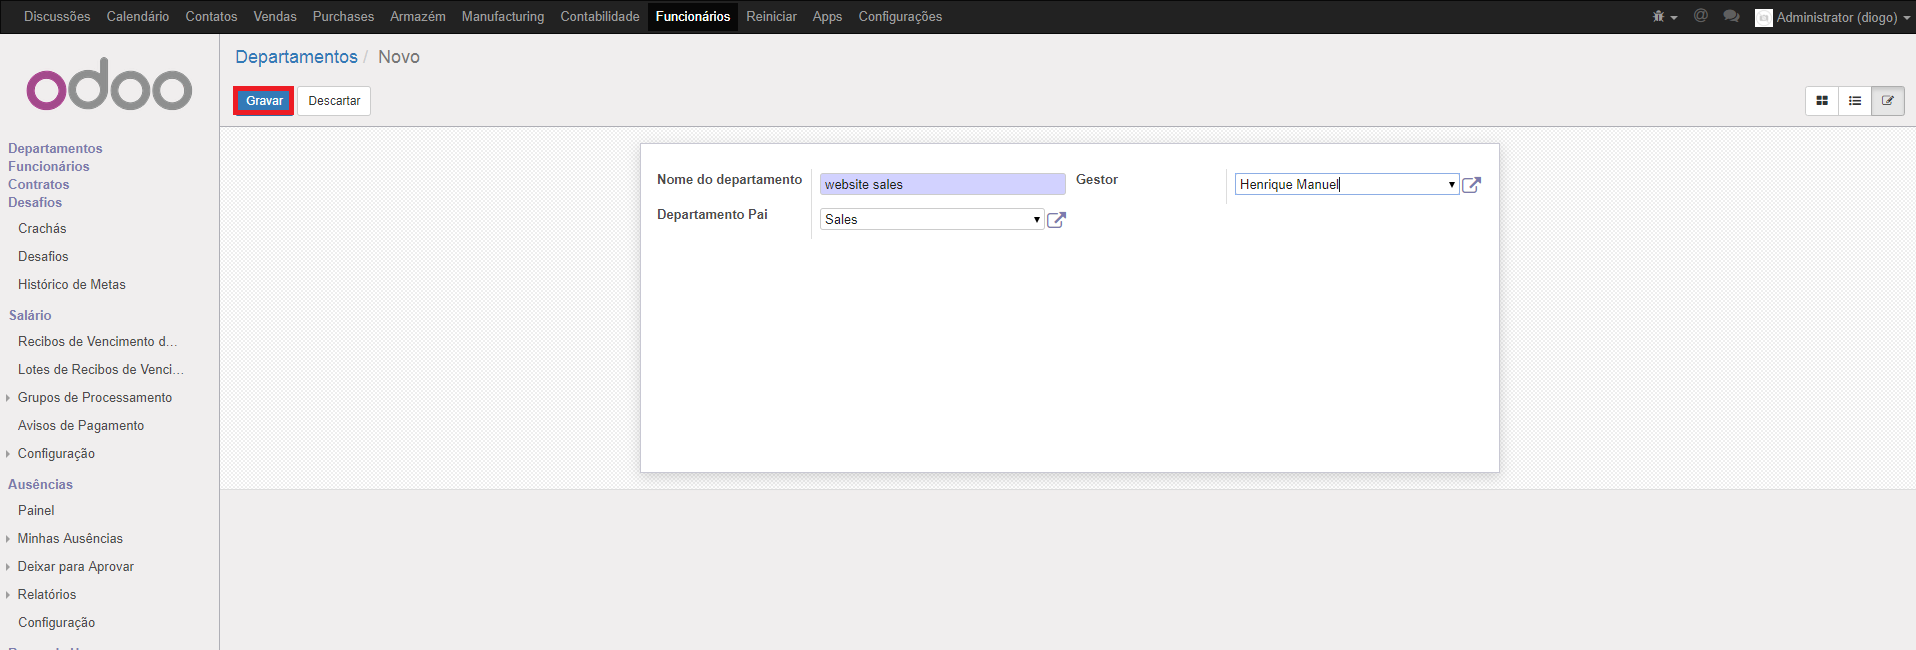Open the Manufacturing menu
This screenshot has width=1916, height=650.
(x=502, y=17)
